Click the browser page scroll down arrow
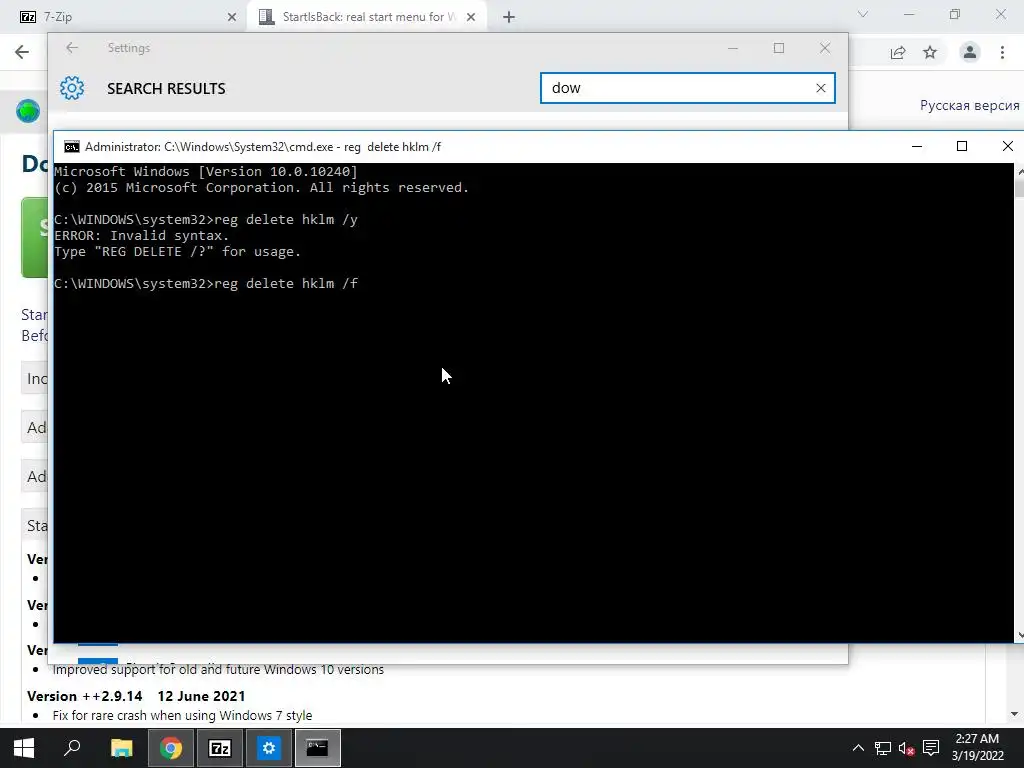 pos(1014,714)
